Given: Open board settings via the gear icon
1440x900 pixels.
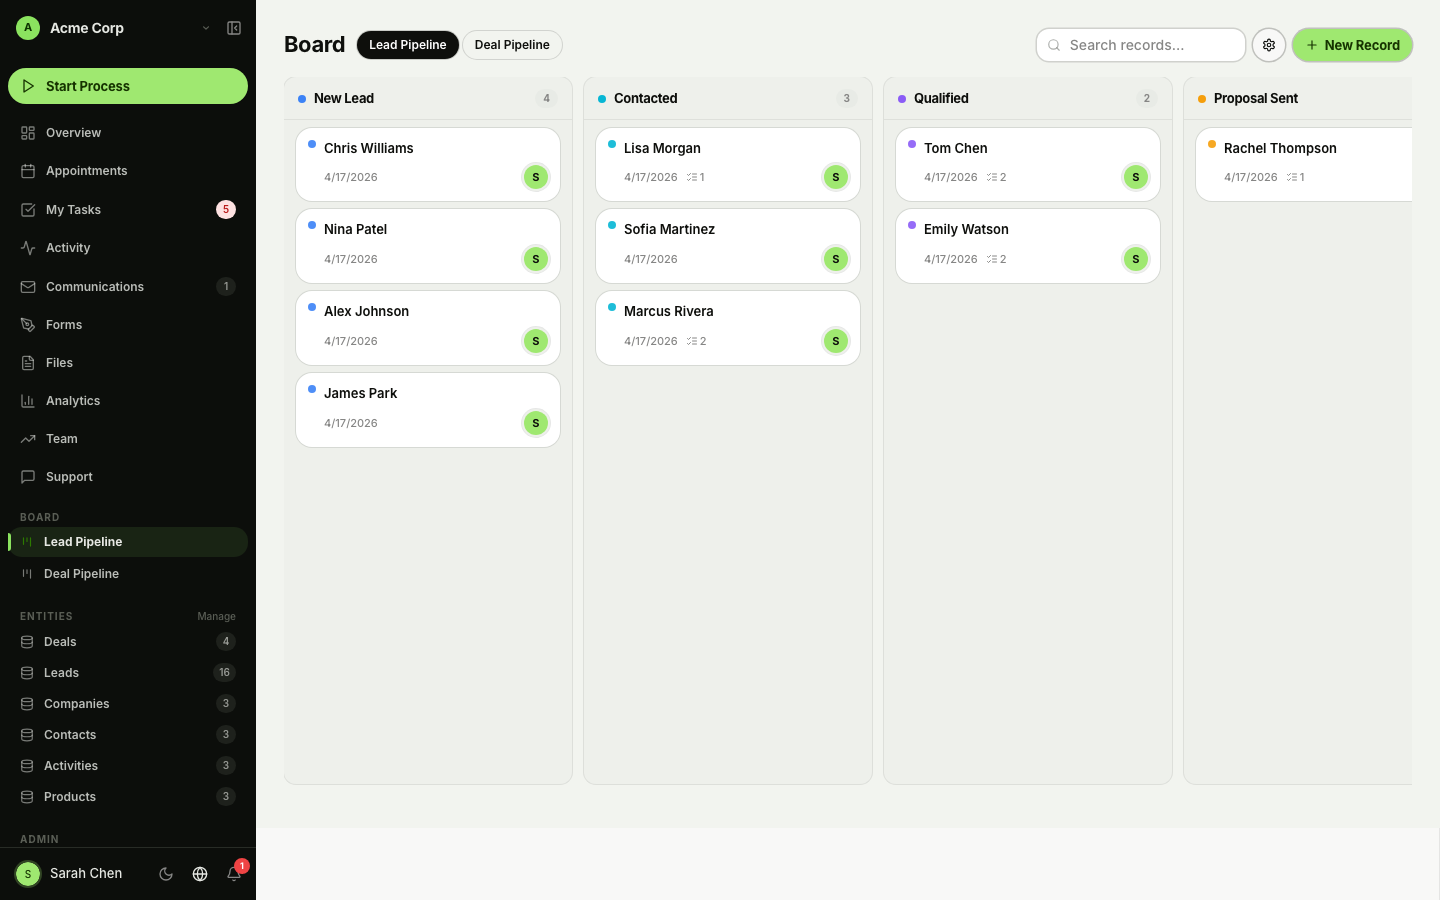Looking at the screenshot, I should click(1269, 45).
